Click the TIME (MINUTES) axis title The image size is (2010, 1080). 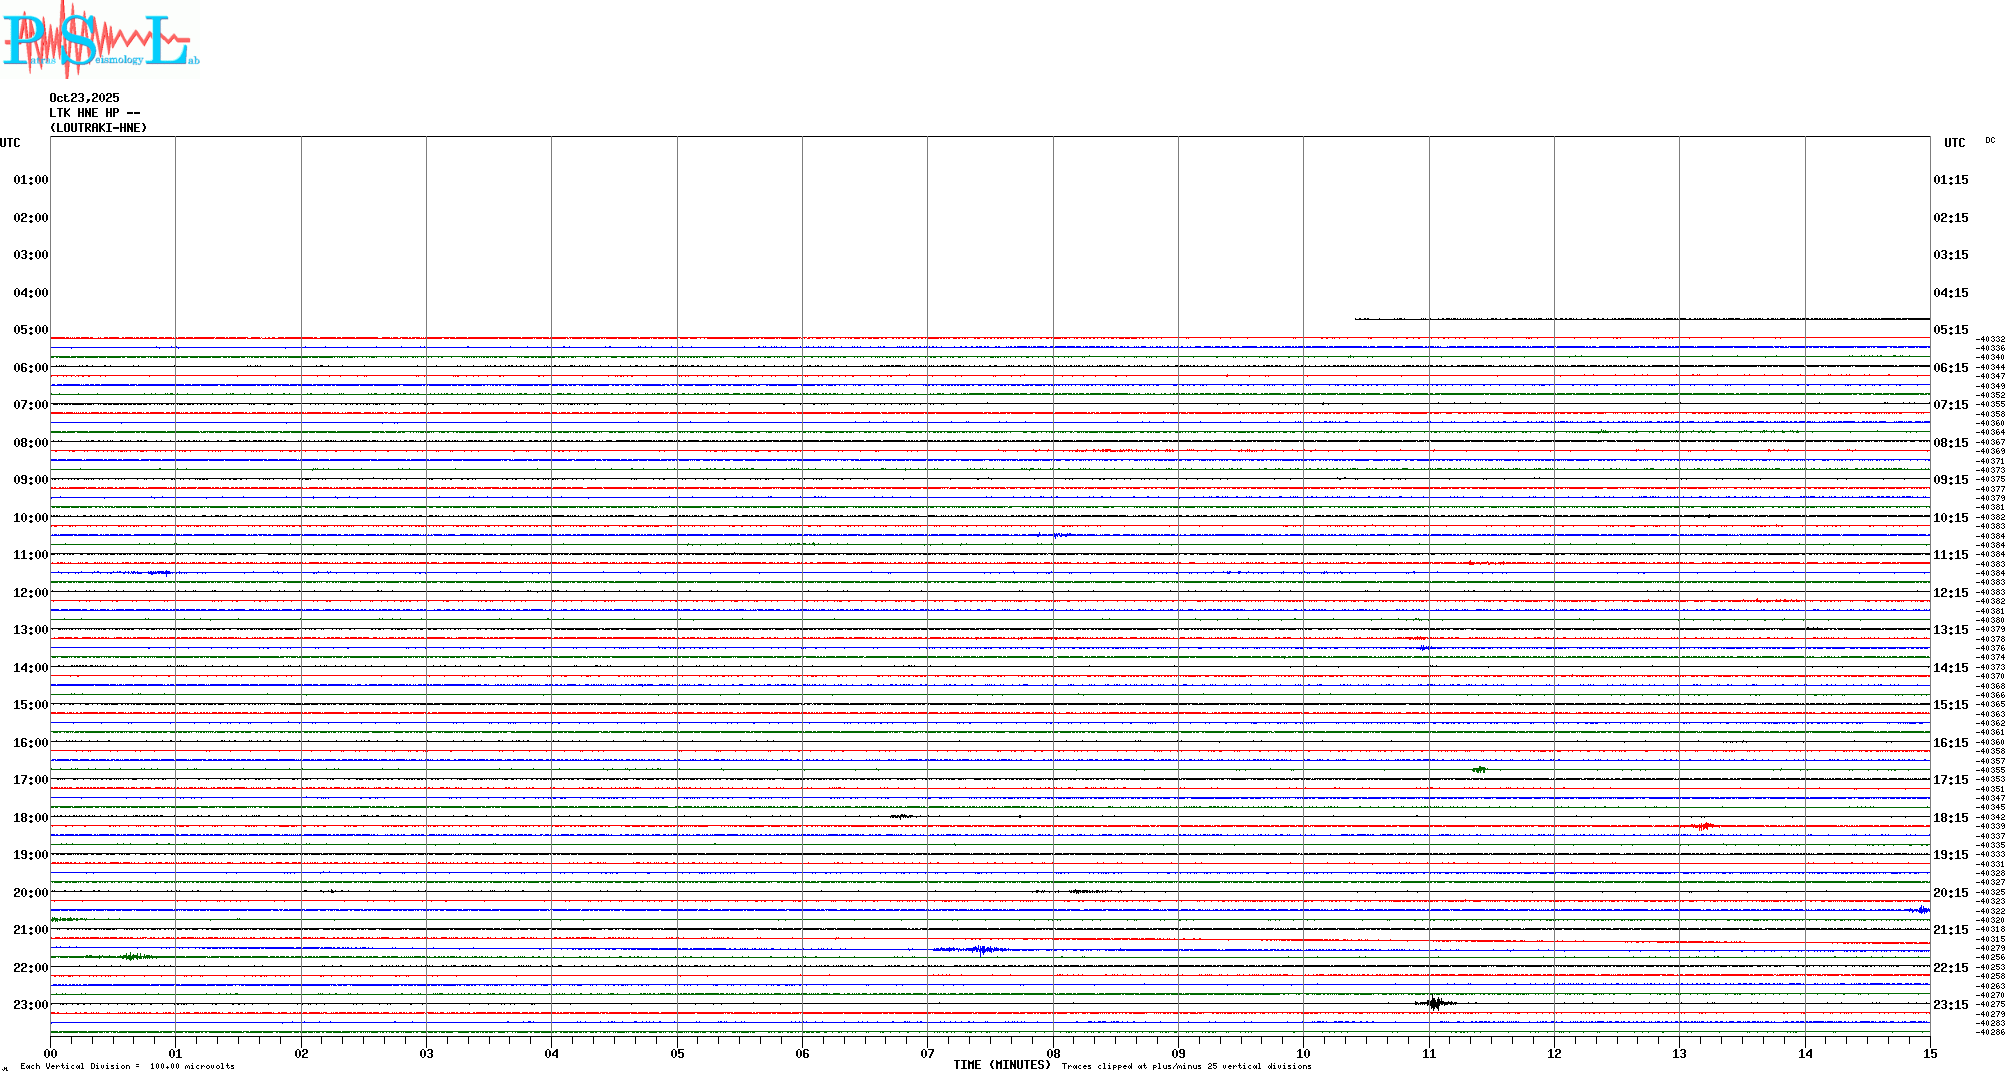click(1001, 1065)
